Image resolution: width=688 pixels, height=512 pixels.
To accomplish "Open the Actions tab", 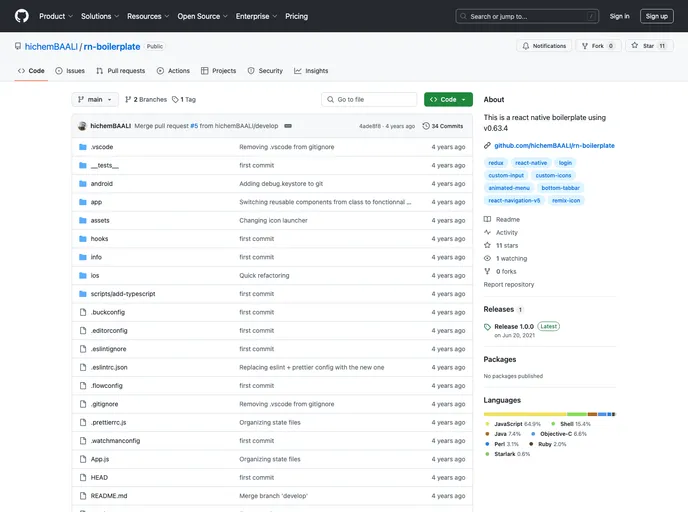I will point(173,71).
